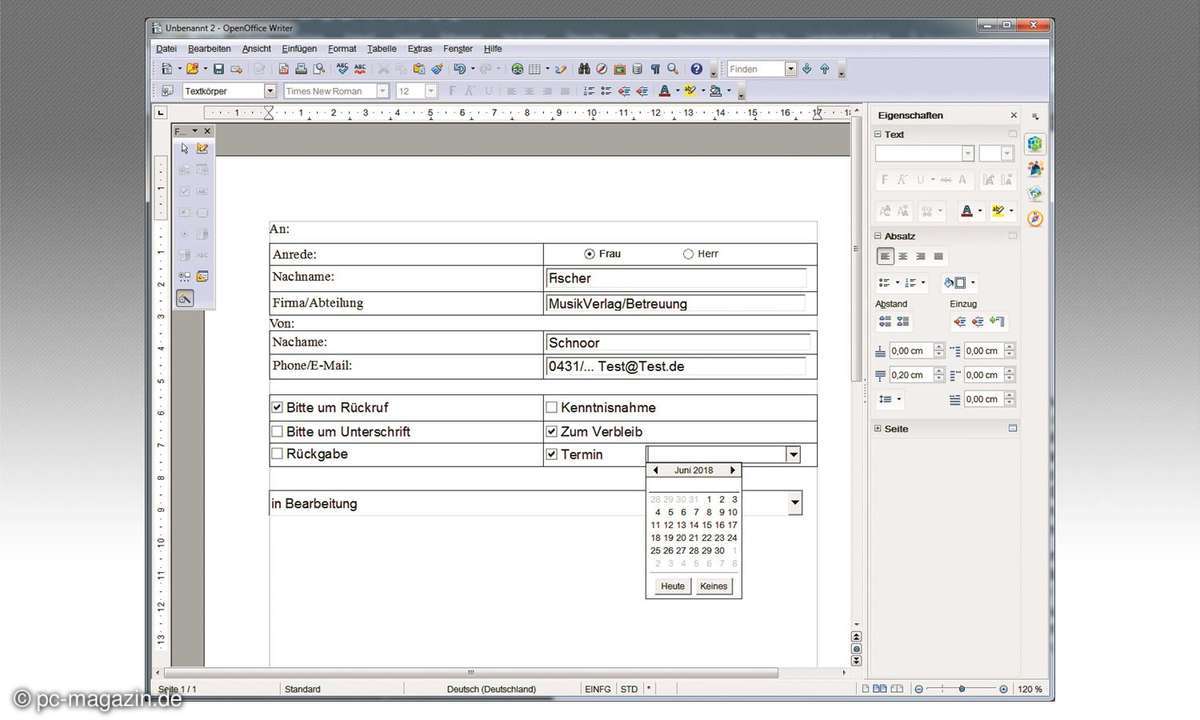The height and width of the screenshot is (720, 1200).
Task: Open the Times New Roman font dropdown
Action: click(x=383, y=91)
